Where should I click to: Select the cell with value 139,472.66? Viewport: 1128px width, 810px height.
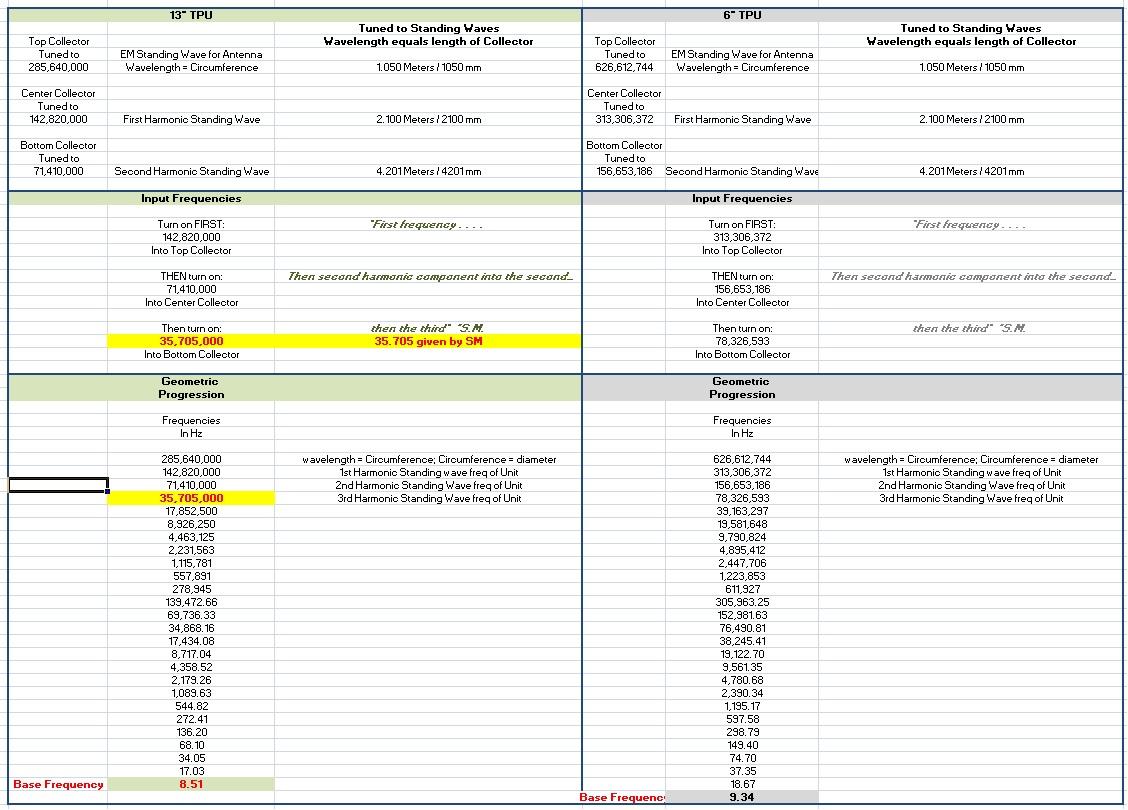191,602
